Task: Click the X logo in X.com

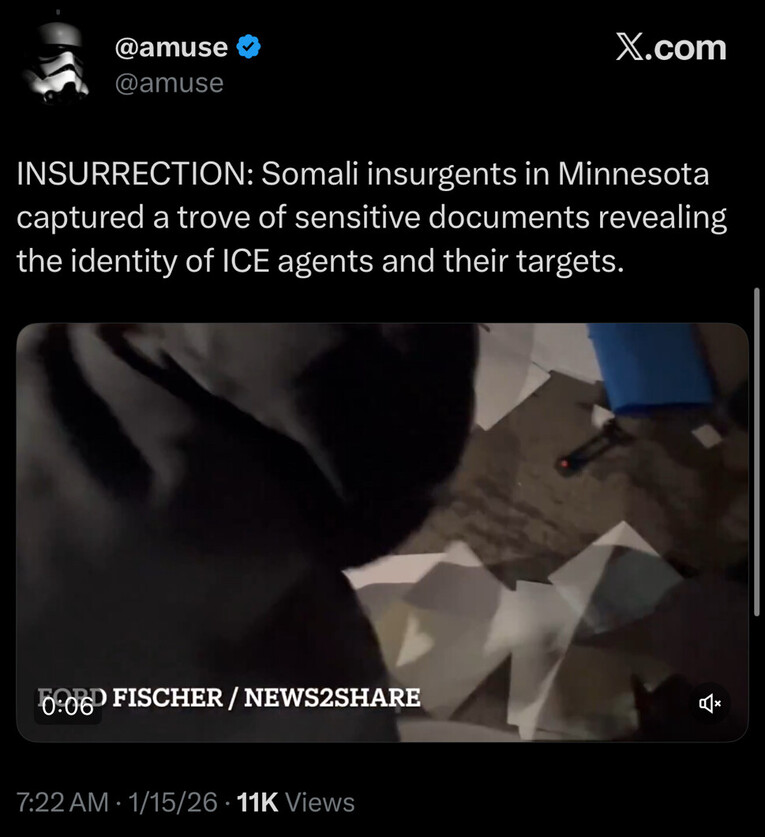Action: [629, 48]
